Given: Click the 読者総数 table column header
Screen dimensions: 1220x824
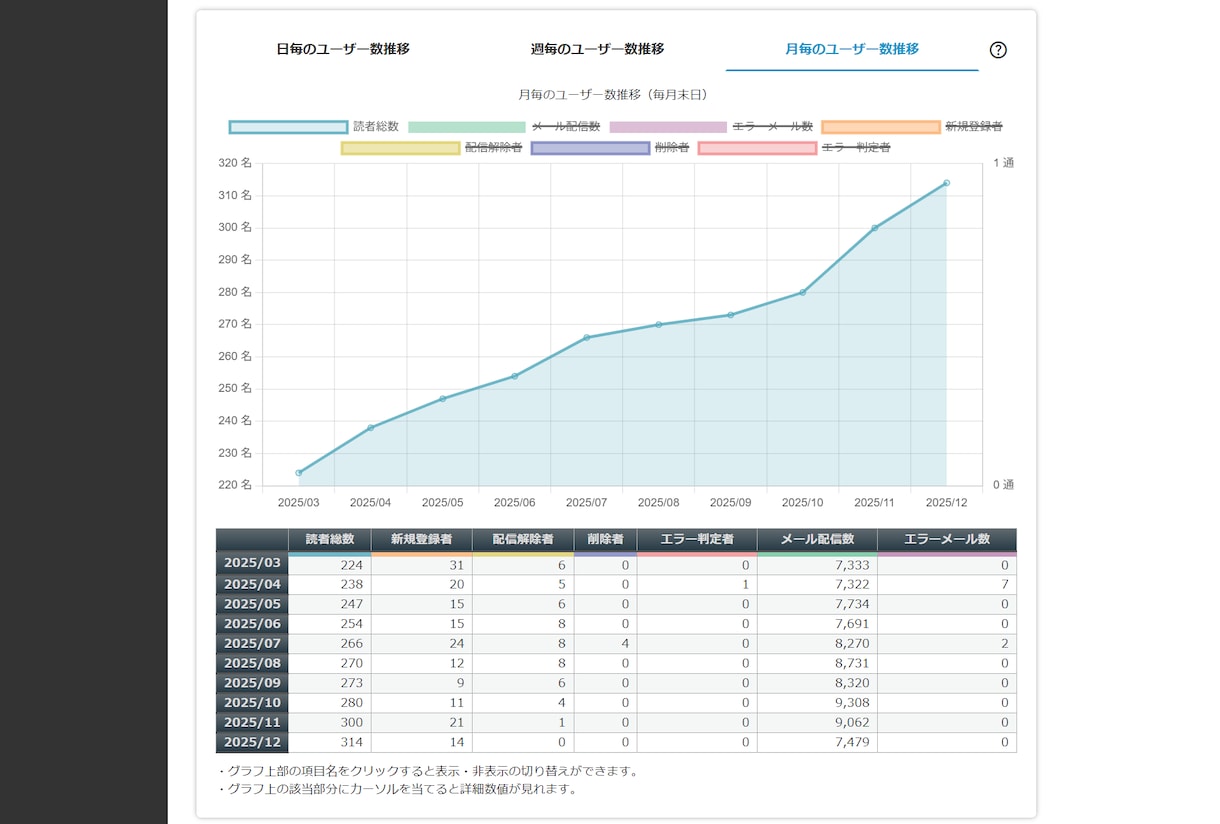Looking at the screenshot, I should coord(330,540).
